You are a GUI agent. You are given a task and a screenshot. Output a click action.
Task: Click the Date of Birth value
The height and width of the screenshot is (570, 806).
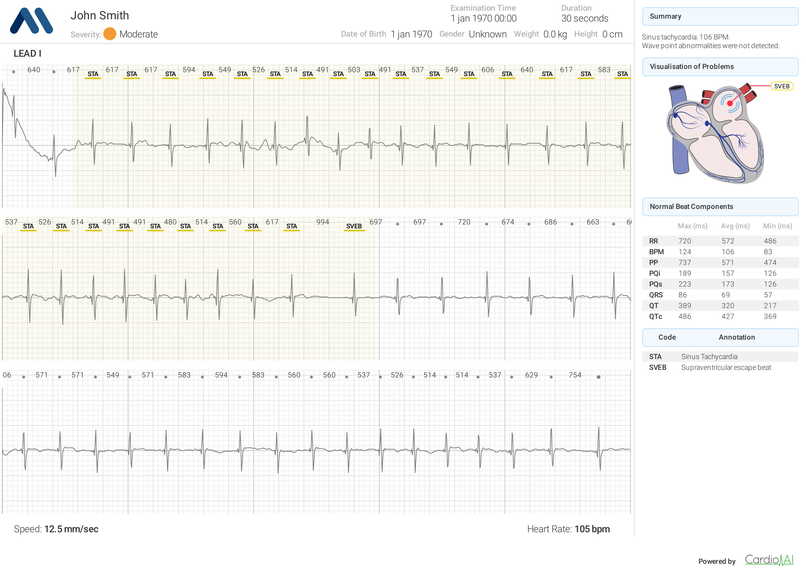pyautogui.click(x=411, y=34)
